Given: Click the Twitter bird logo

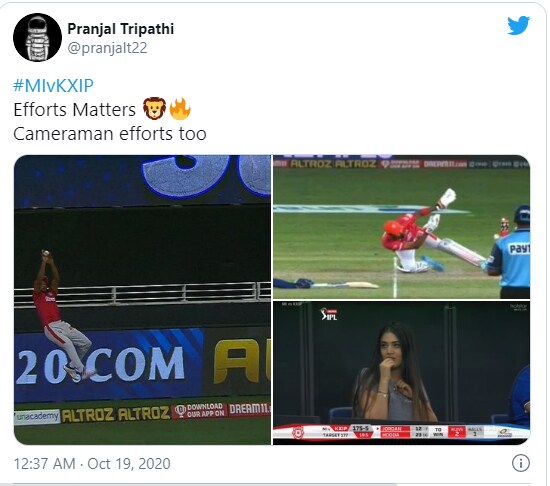Looking at the screenshot, I should click(x=518, y=26).
